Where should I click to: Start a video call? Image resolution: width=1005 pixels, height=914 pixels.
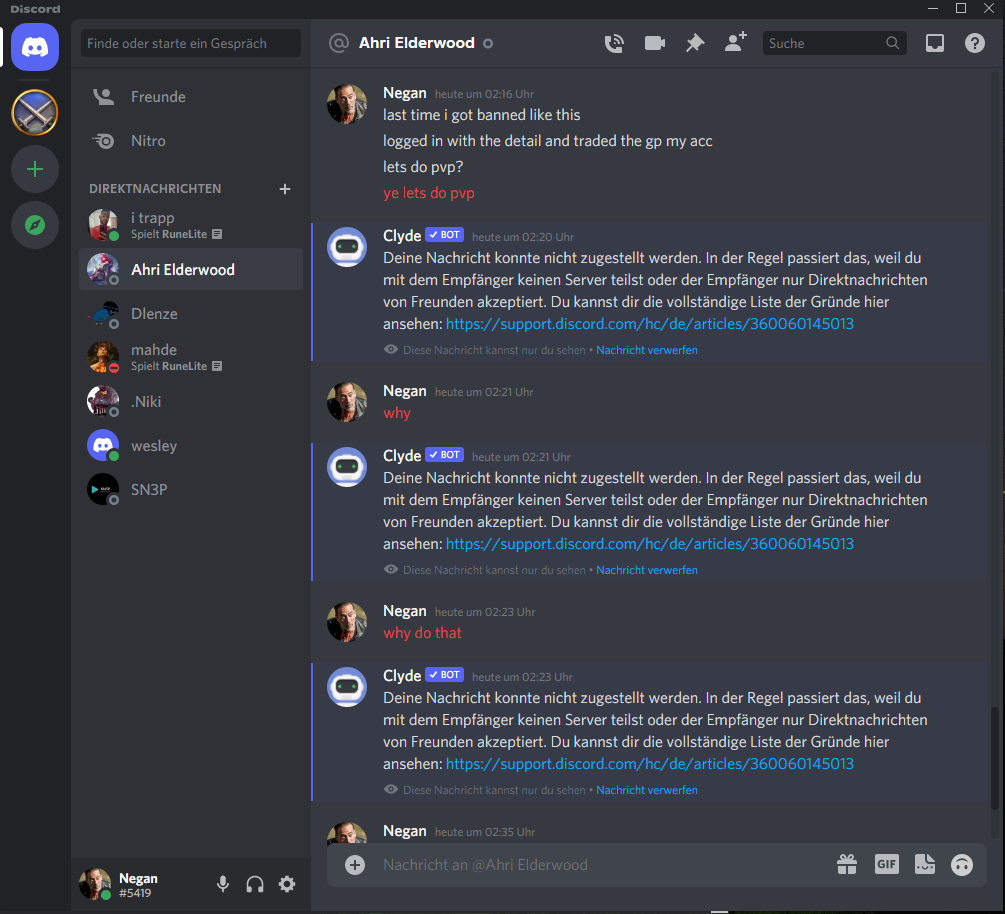pos(654,43)
